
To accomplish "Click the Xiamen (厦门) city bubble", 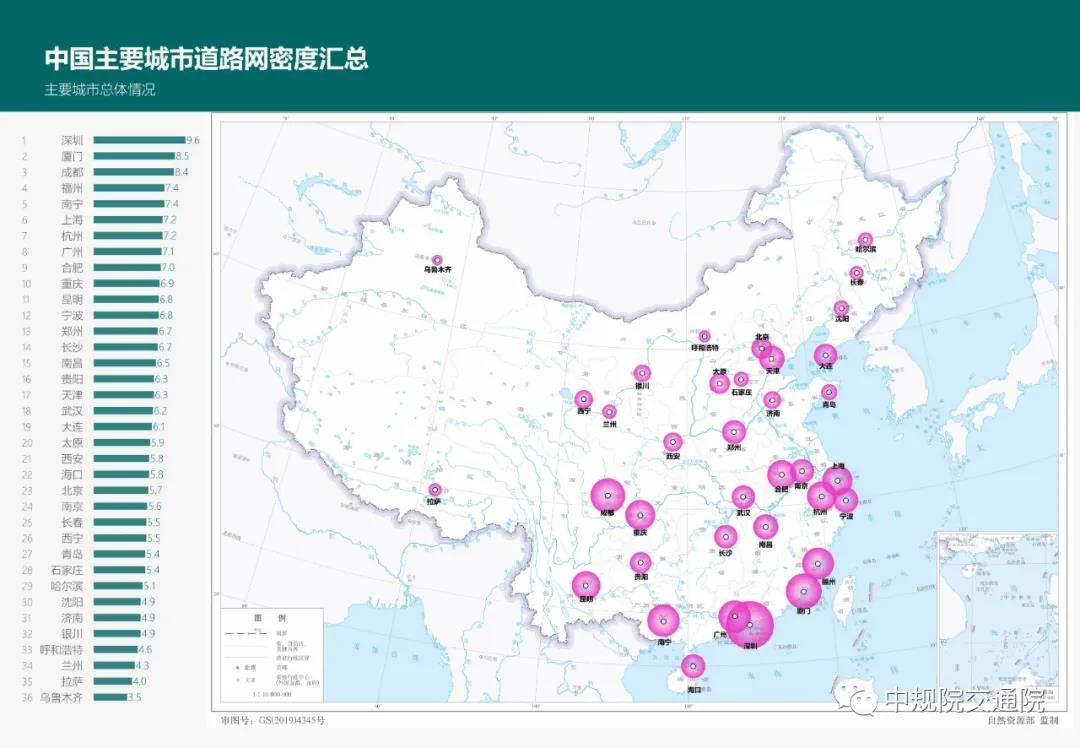I will coord(803,592).
